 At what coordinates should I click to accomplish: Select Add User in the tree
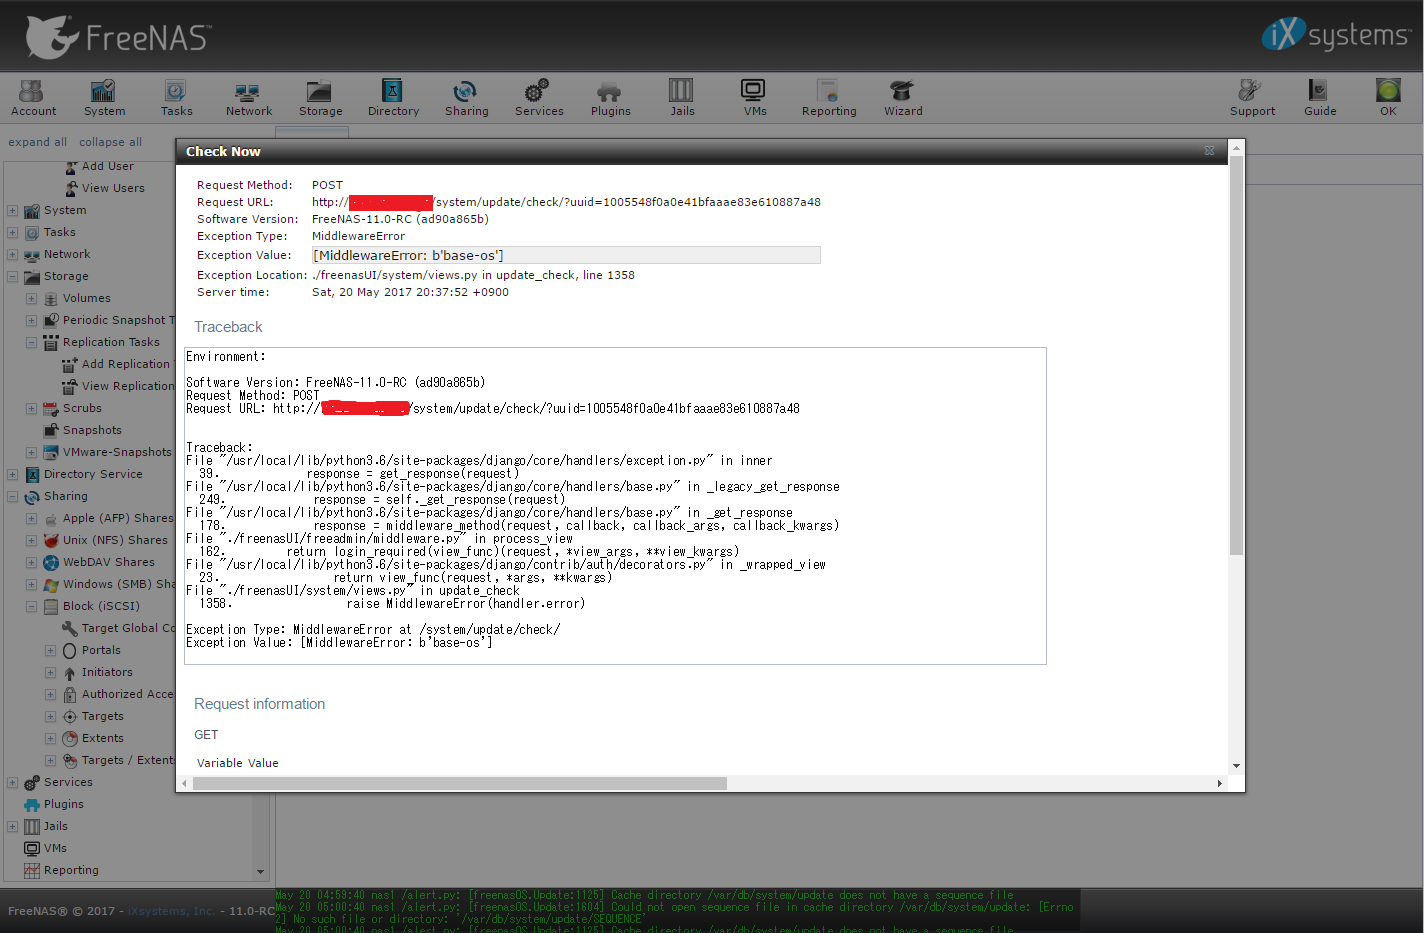(x=107, y=166)
